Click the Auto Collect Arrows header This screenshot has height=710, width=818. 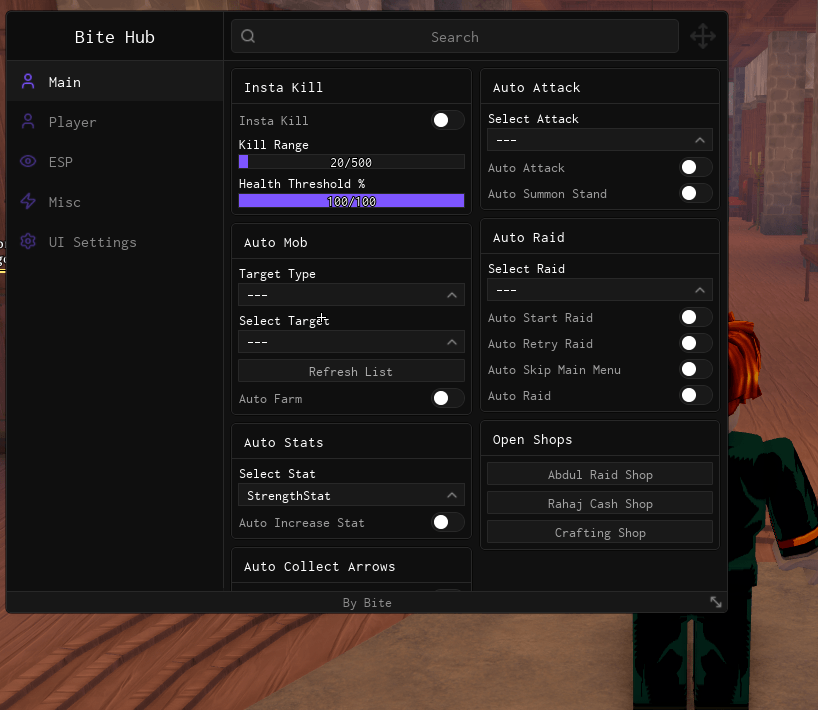click(x=319, y=566)
